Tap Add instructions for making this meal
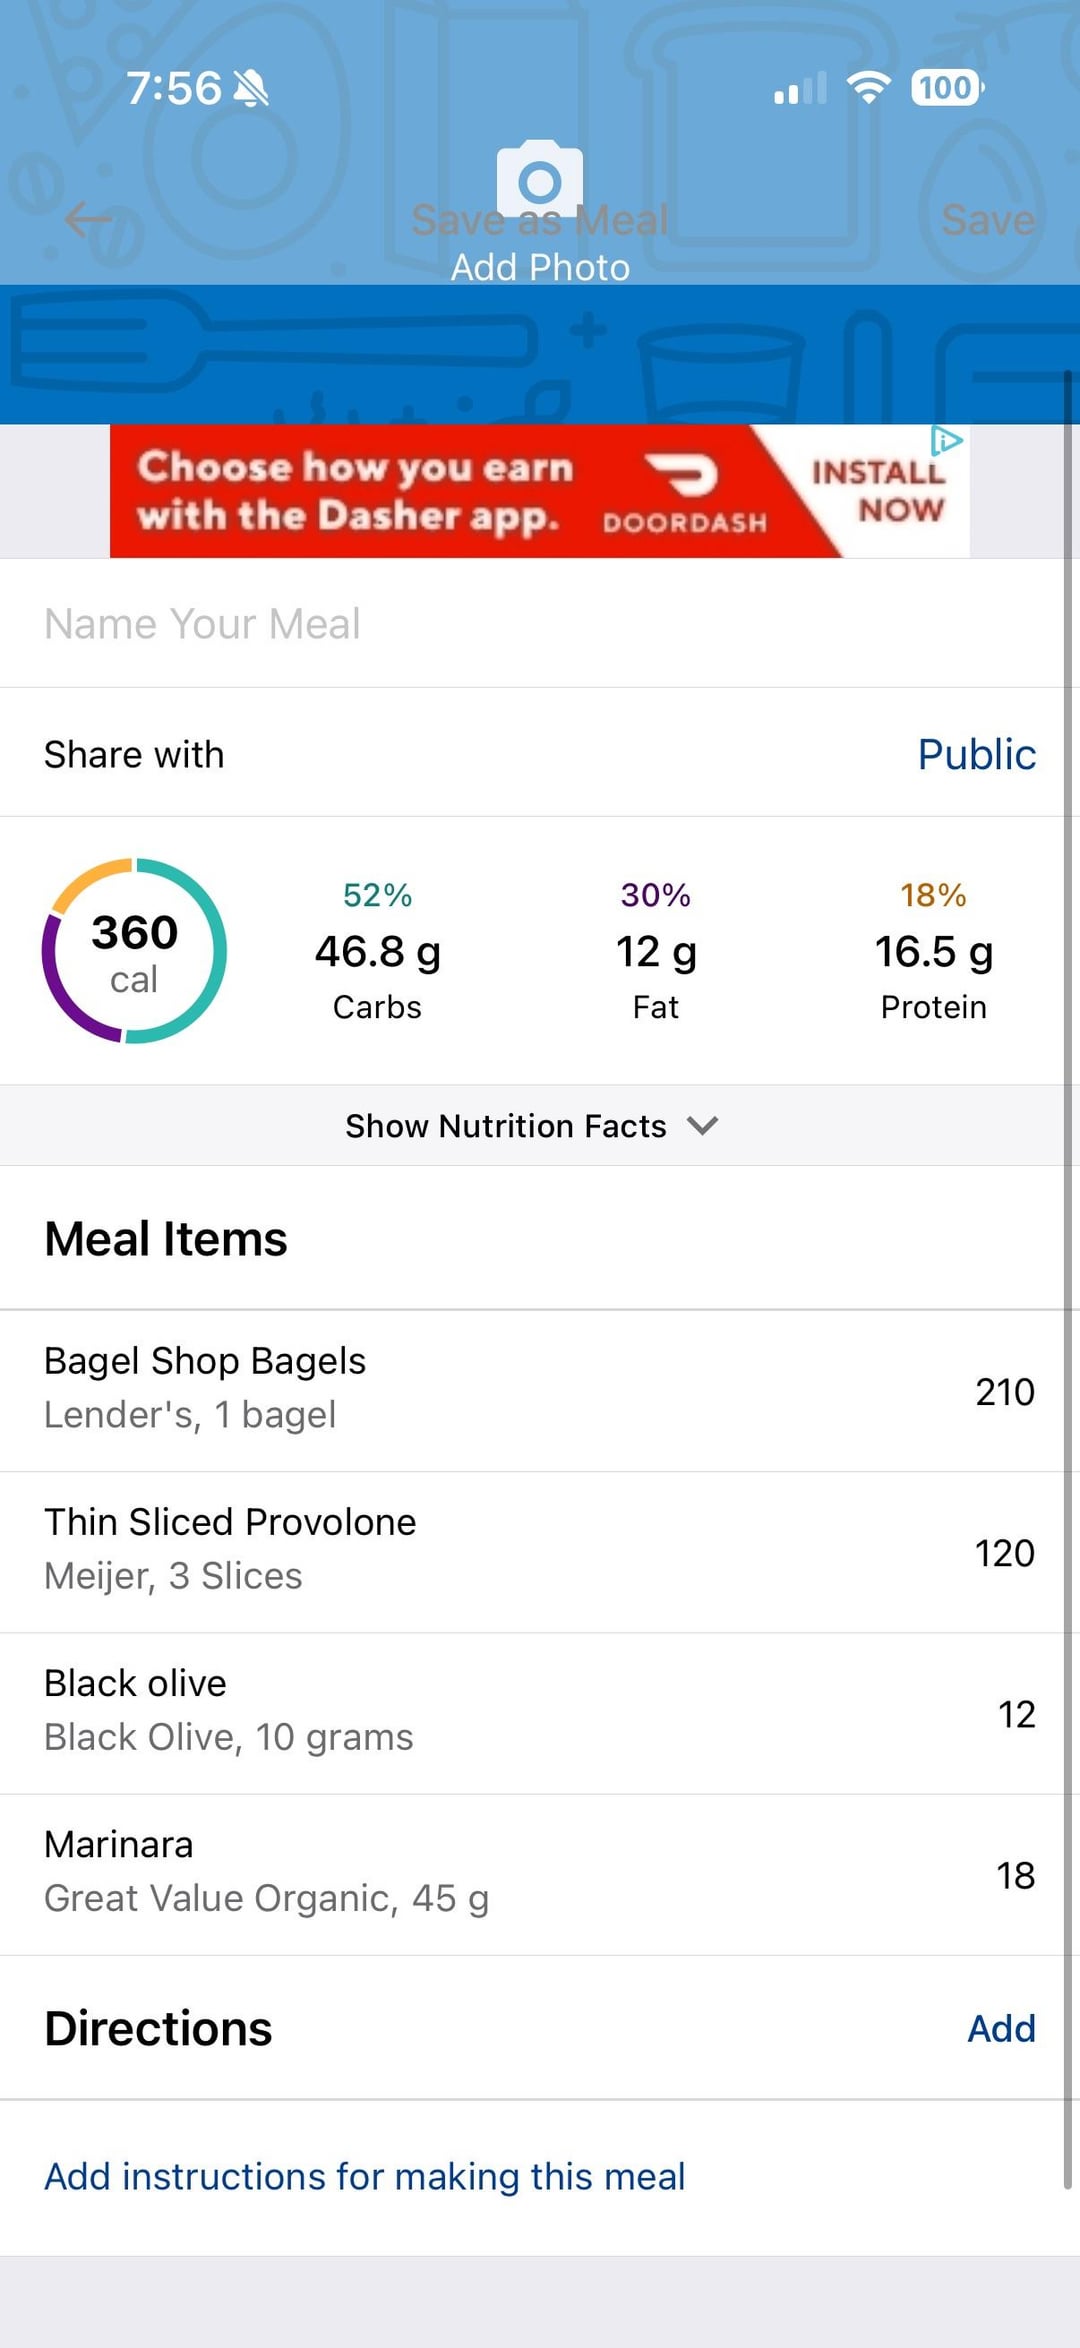Screen dimensions: 1080x2348 pos(365,2176)
